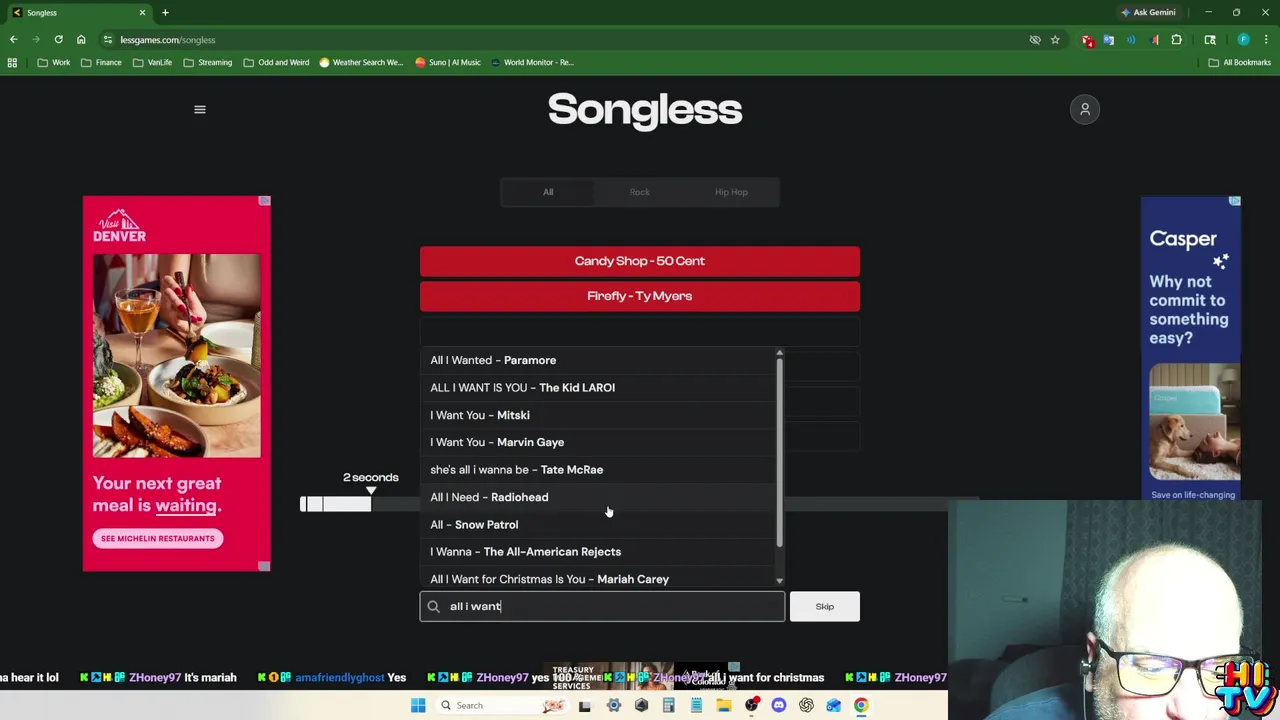The image size is (1280, 720).
Task: Open the World Monitor bookmark
Action: click(x=532, y=62)
